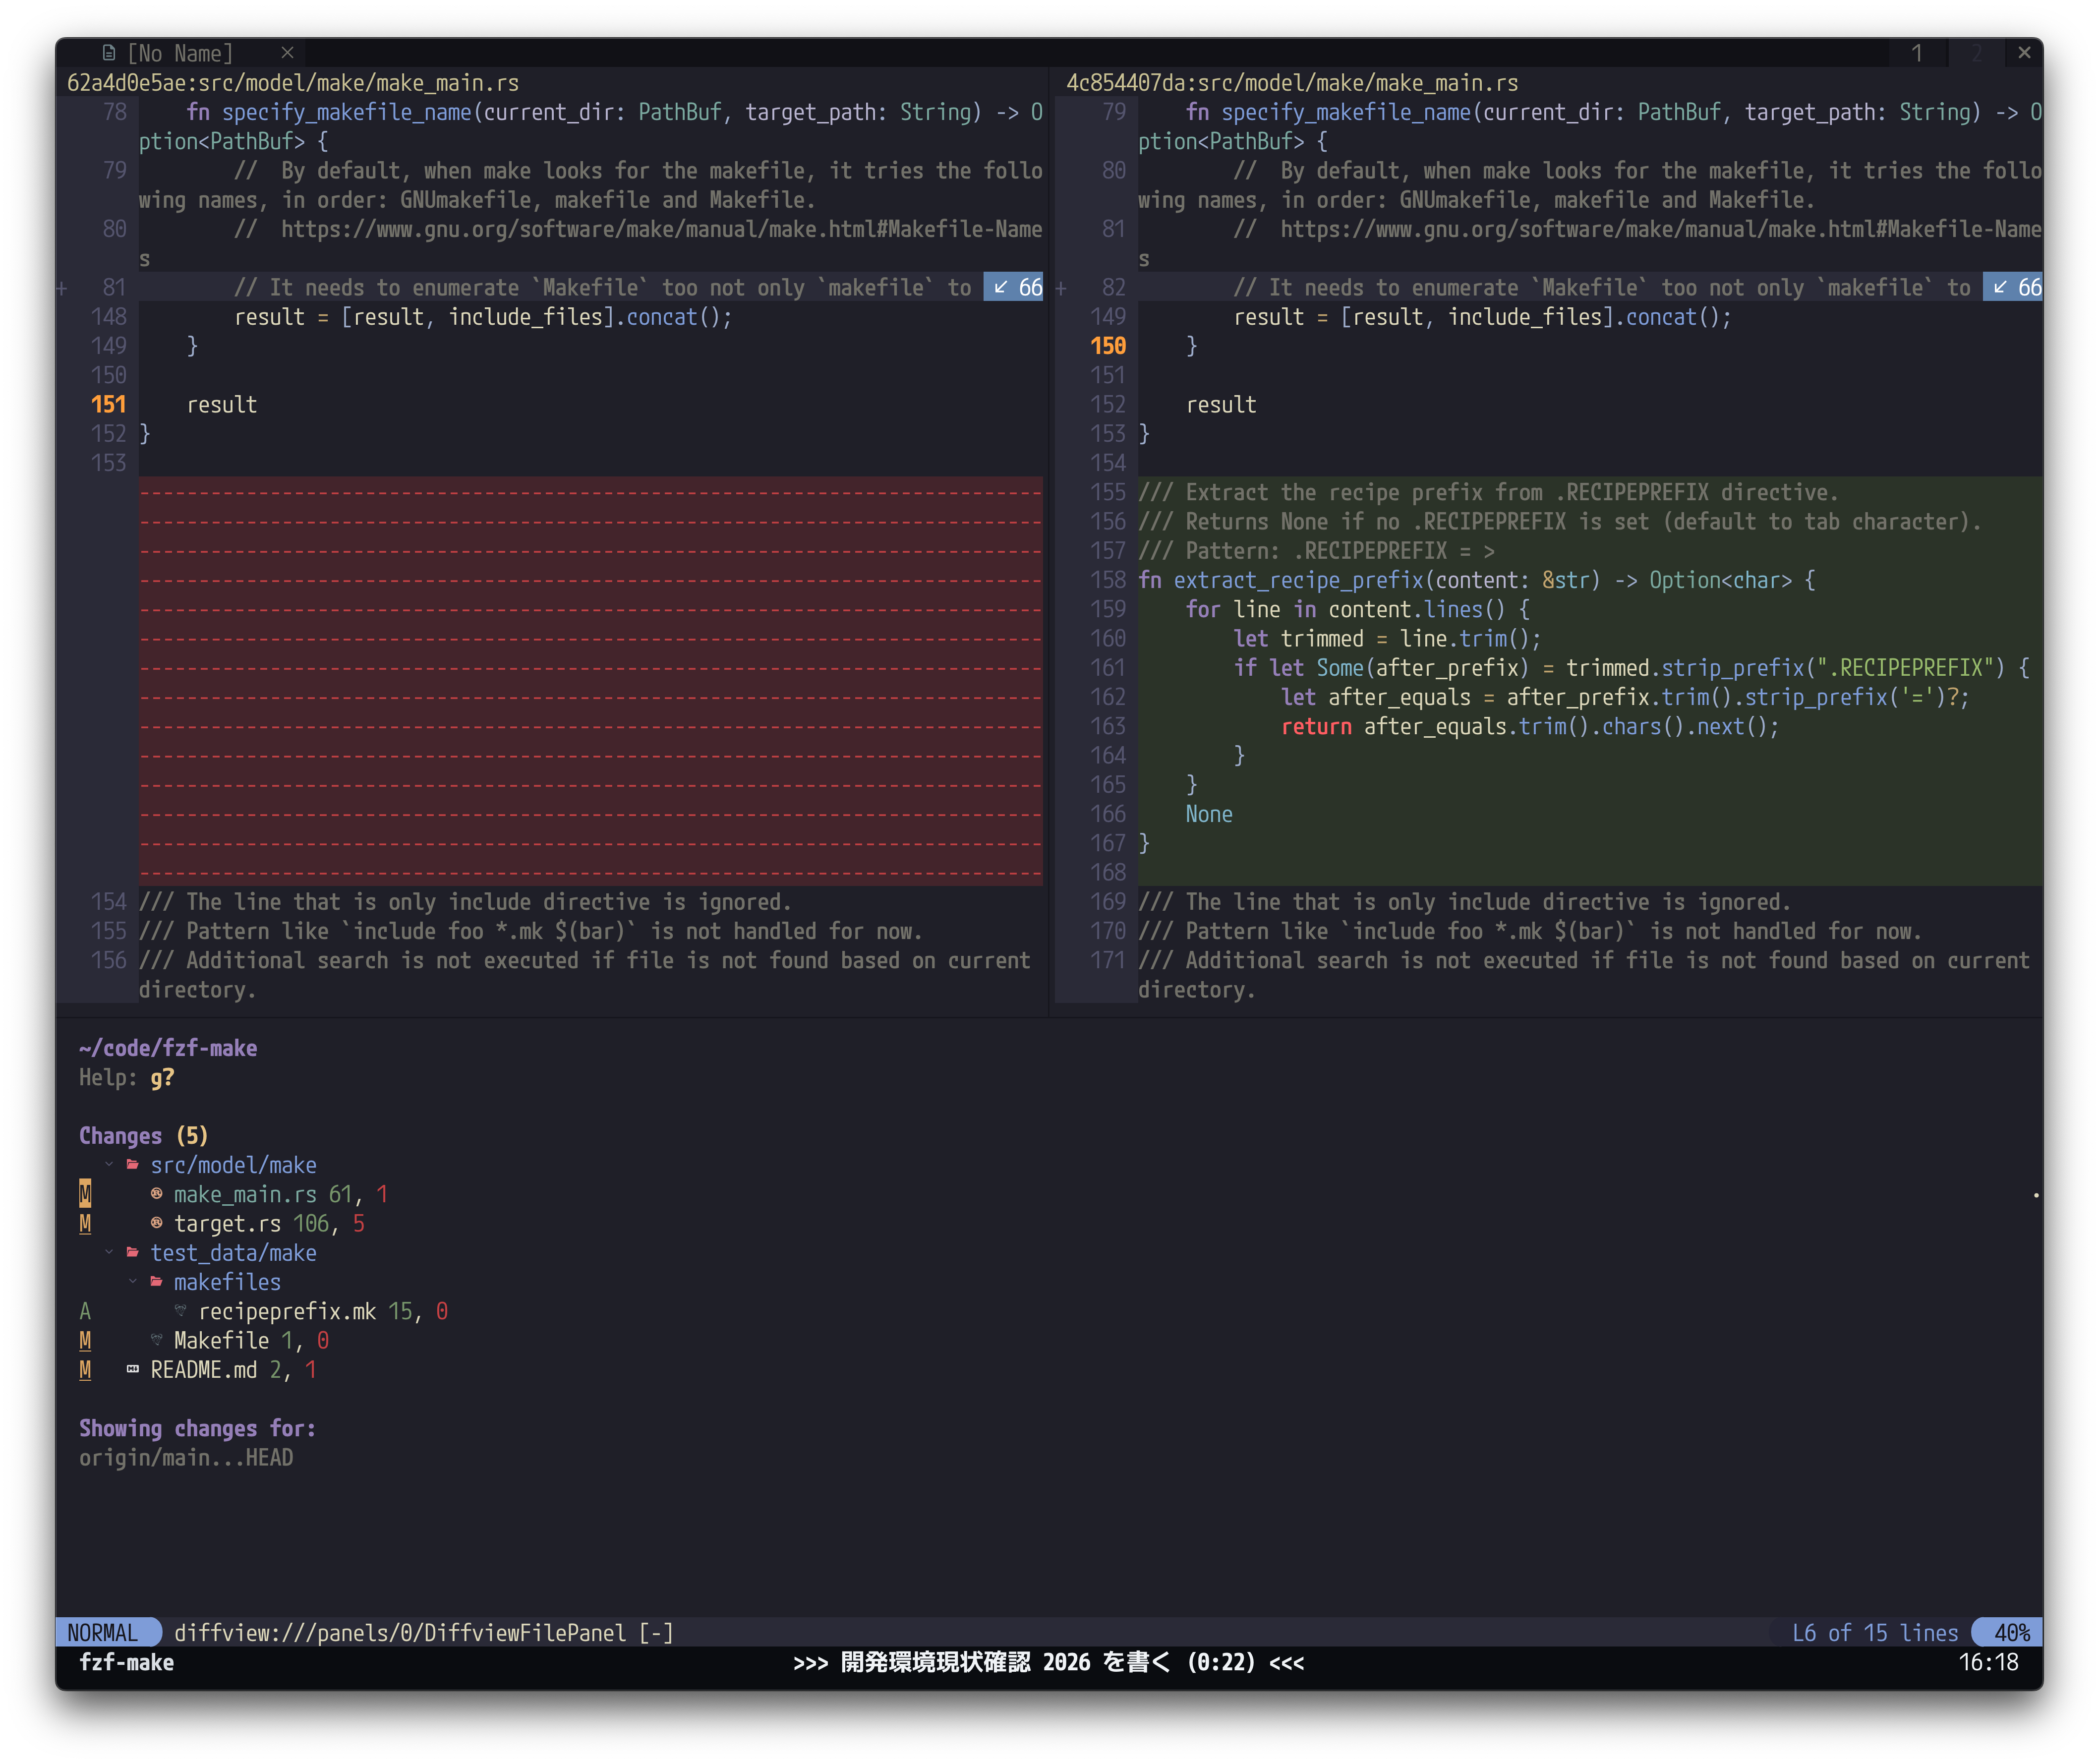2099x1764 pixels.
Task: Click the file icon in [No Name] tab
Action: [109, 53]
